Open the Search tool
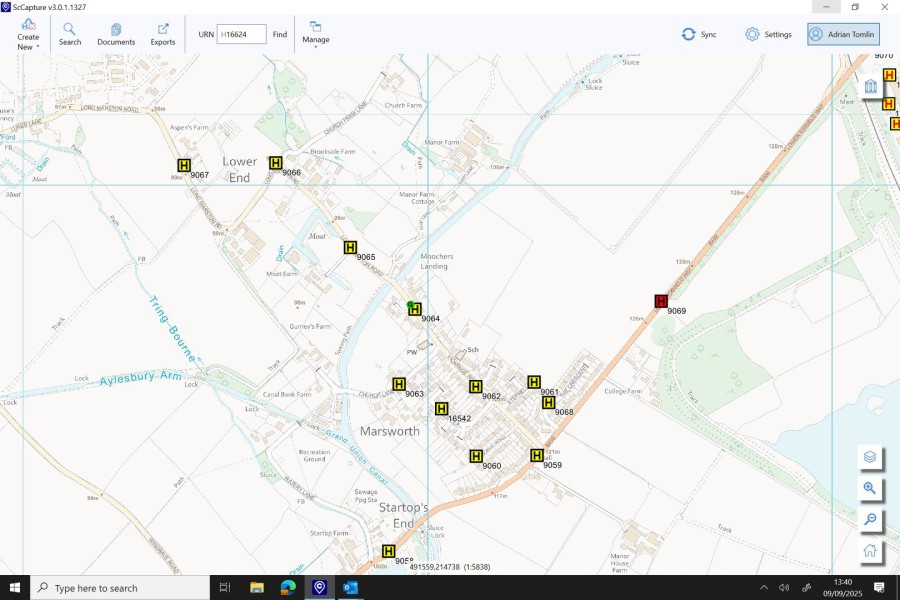Screen dimensions: 900x600 (70, 34)
